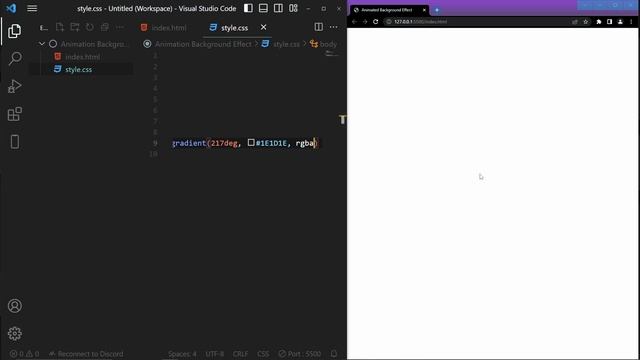Split the editor to the right

click(318, 27)
